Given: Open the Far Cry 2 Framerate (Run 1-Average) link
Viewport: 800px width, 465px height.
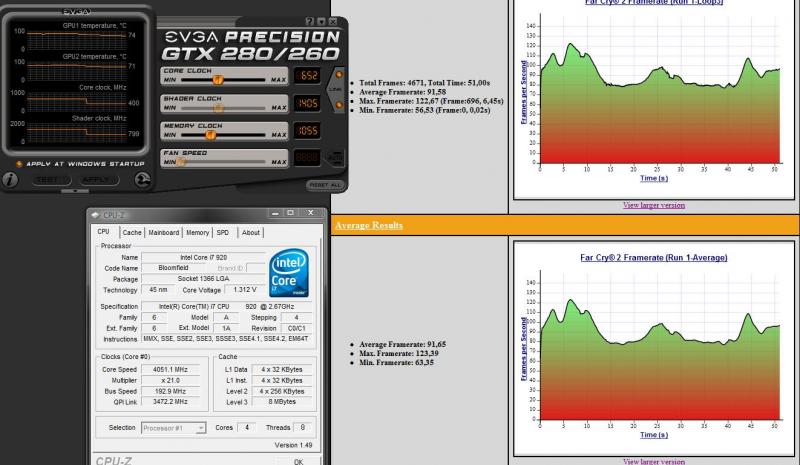Looking at the screenshot, I should (654, 258).
